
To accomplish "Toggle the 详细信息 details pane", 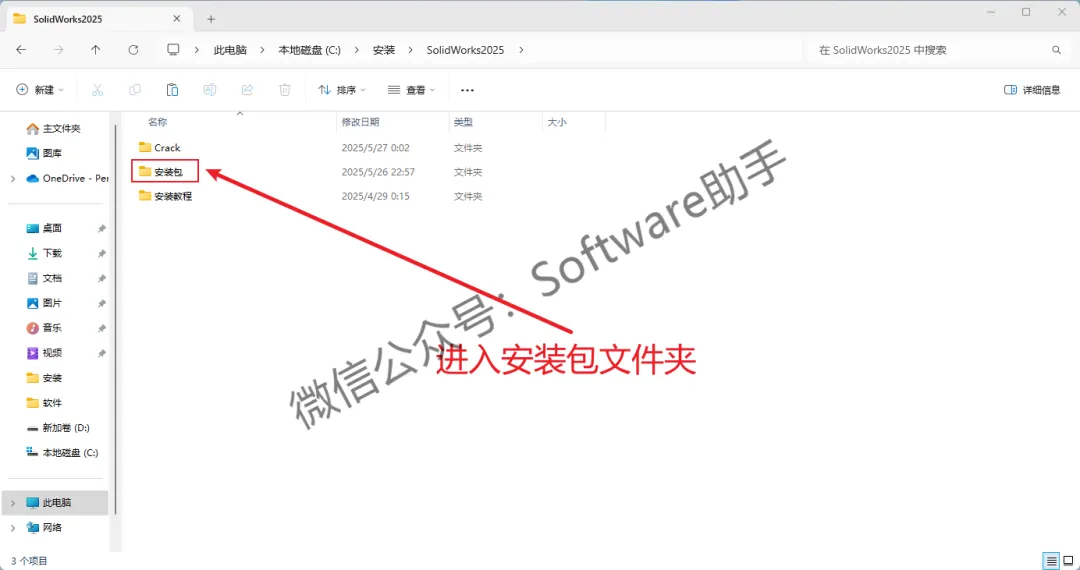I will (1032, 89).
